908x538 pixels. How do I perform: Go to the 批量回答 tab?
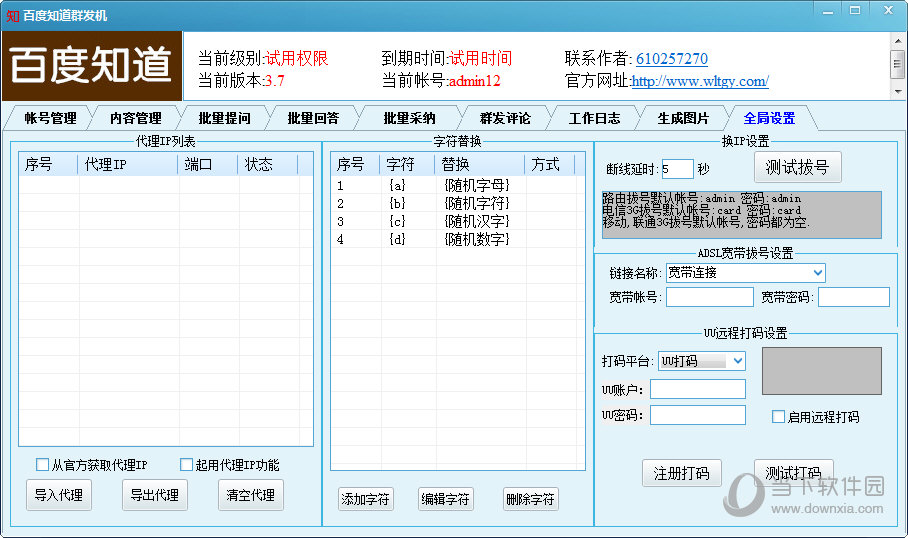313,118
